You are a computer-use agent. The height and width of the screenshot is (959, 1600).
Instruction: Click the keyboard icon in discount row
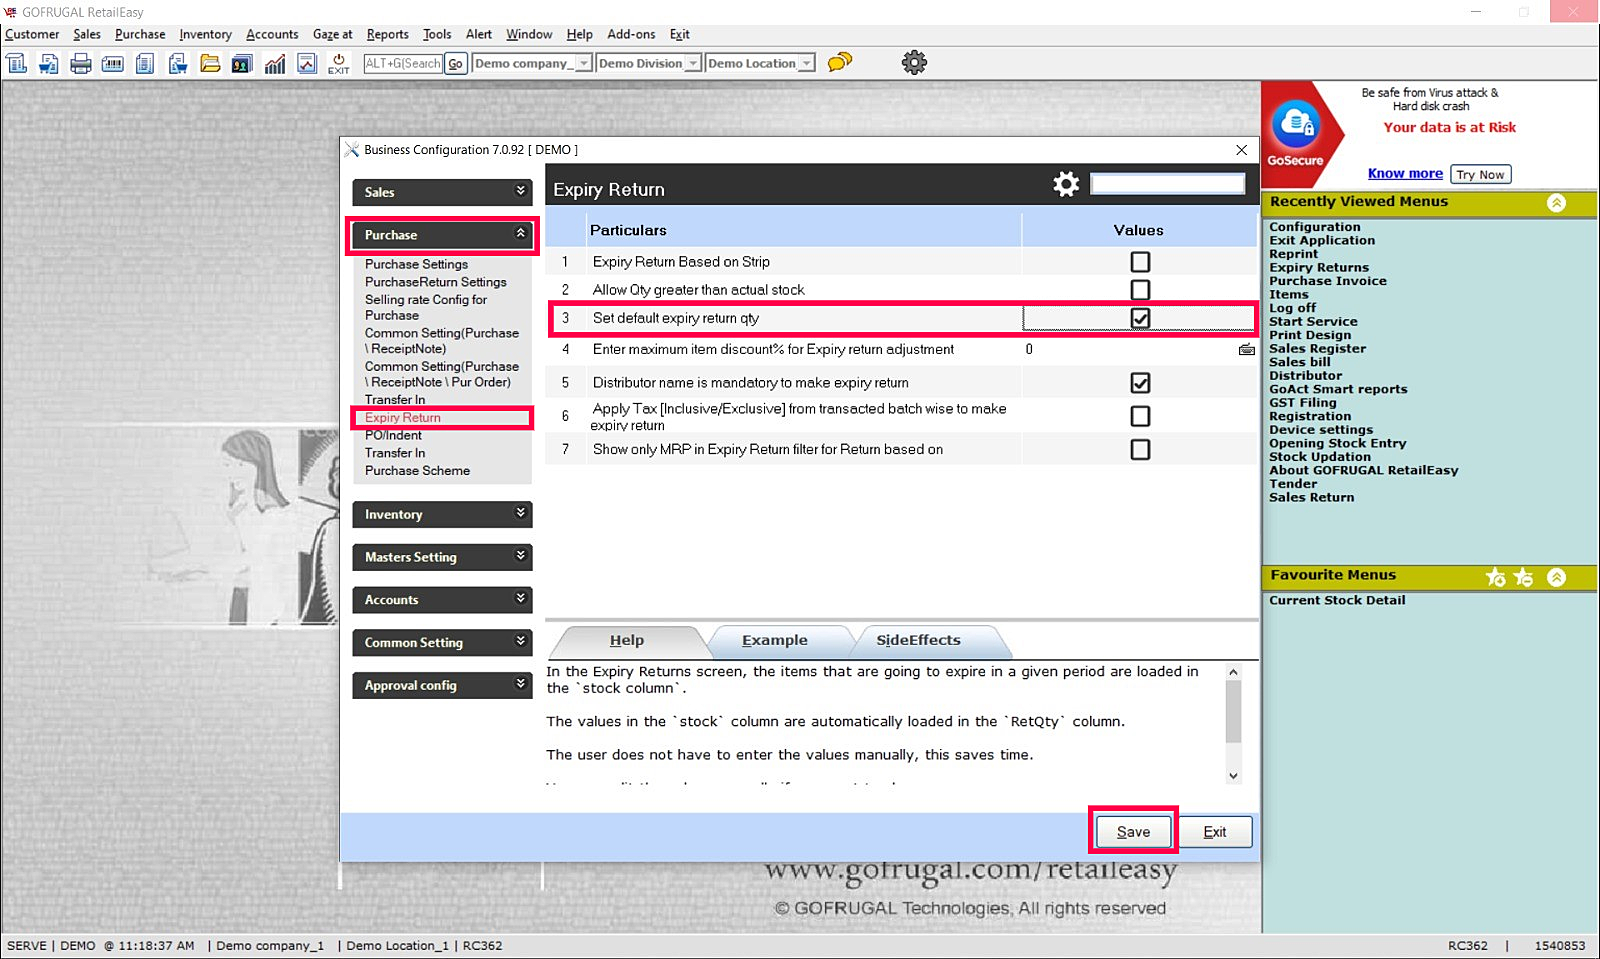tap(1246, 350)
